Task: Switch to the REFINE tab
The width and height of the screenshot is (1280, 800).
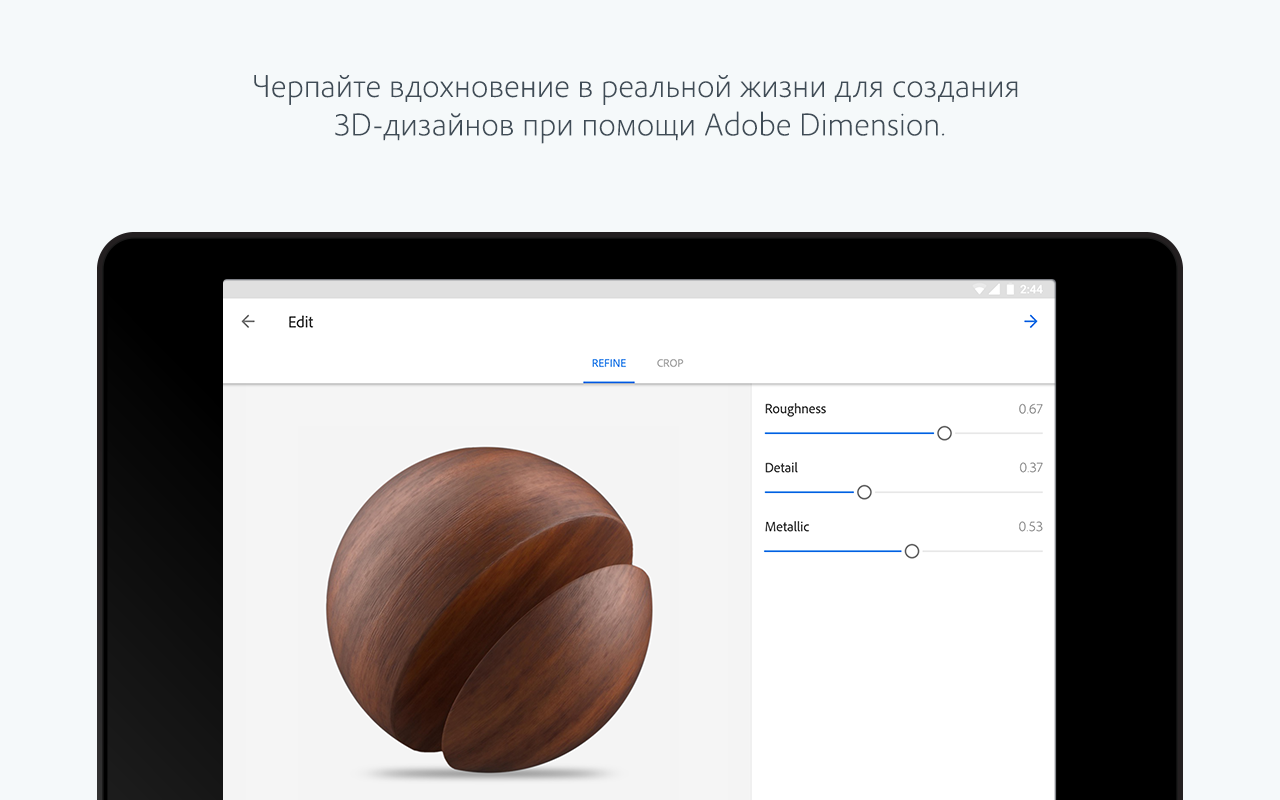Action: (609, 363)
